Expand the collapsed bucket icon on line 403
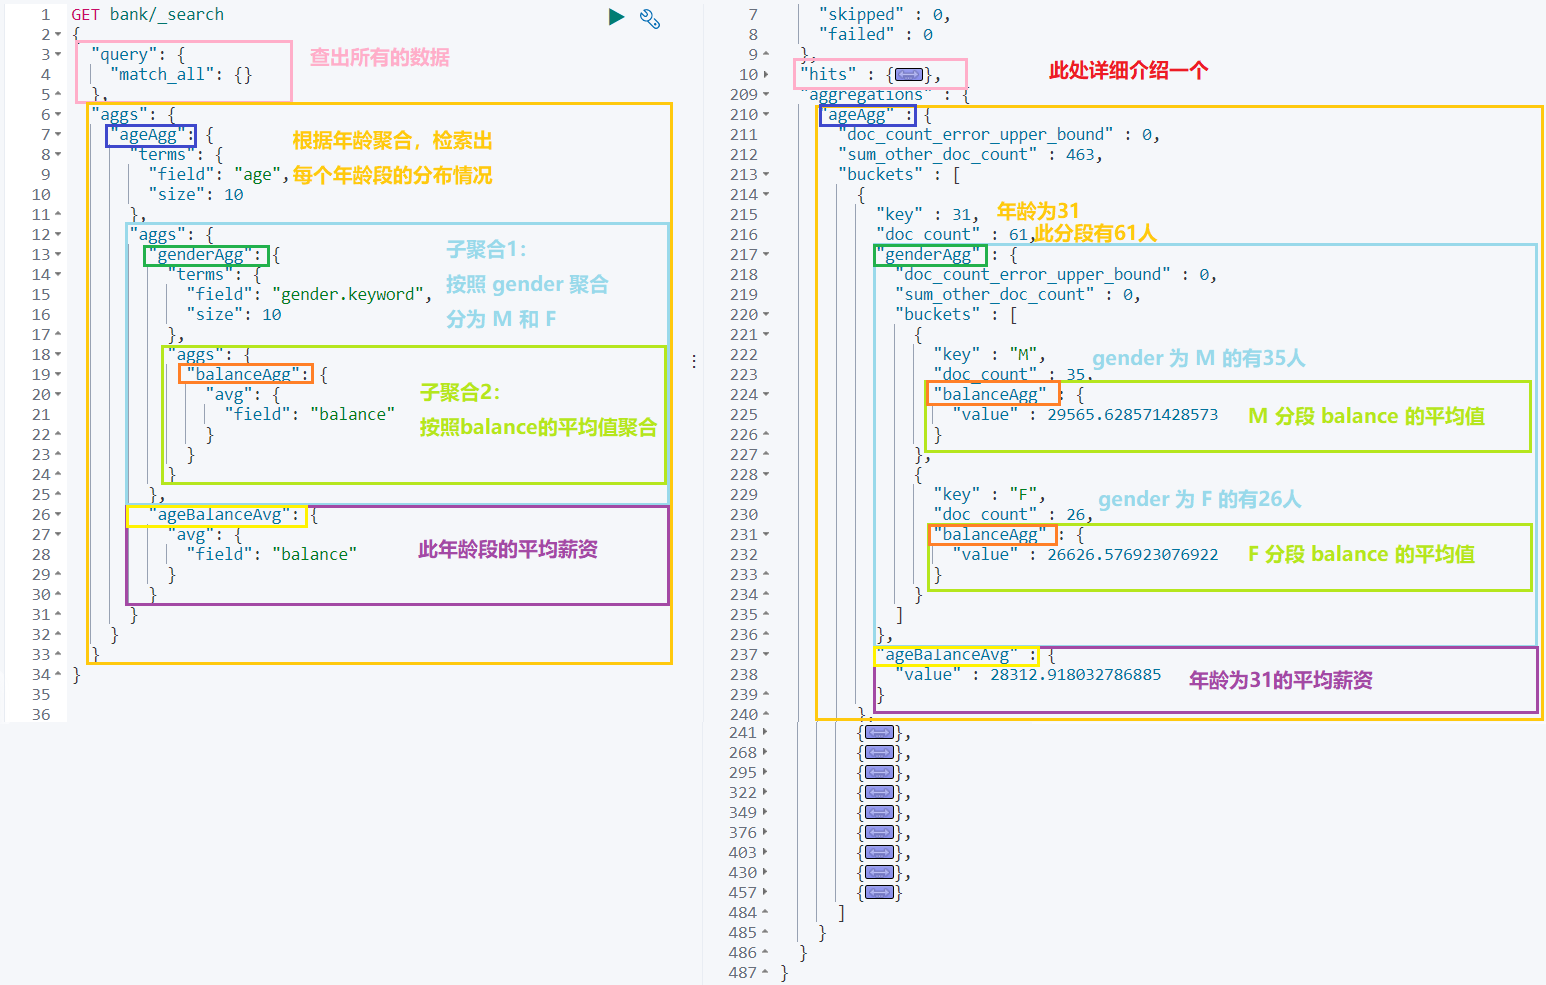This screenshot has width=1546, height=985. [879, 851]
